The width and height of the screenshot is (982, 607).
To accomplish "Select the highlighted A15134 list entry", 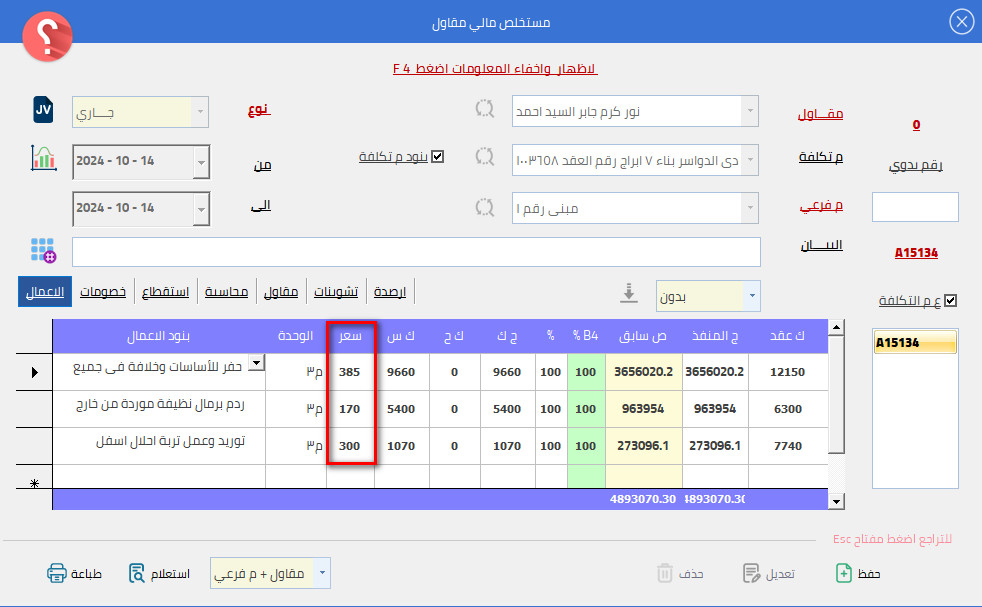I will (x=916, y=343).
